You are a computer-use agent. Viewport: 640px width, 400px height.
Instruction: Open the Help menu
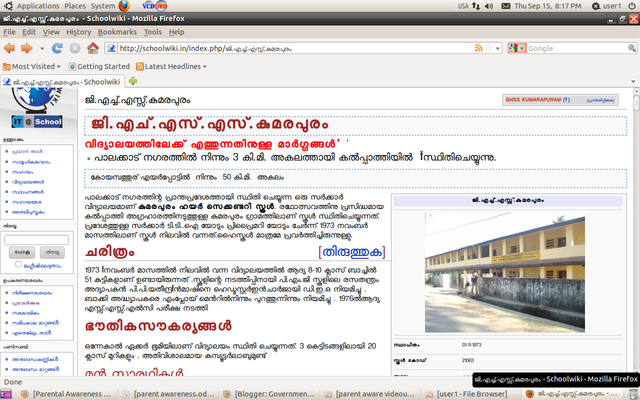click(x=176, y=32)
